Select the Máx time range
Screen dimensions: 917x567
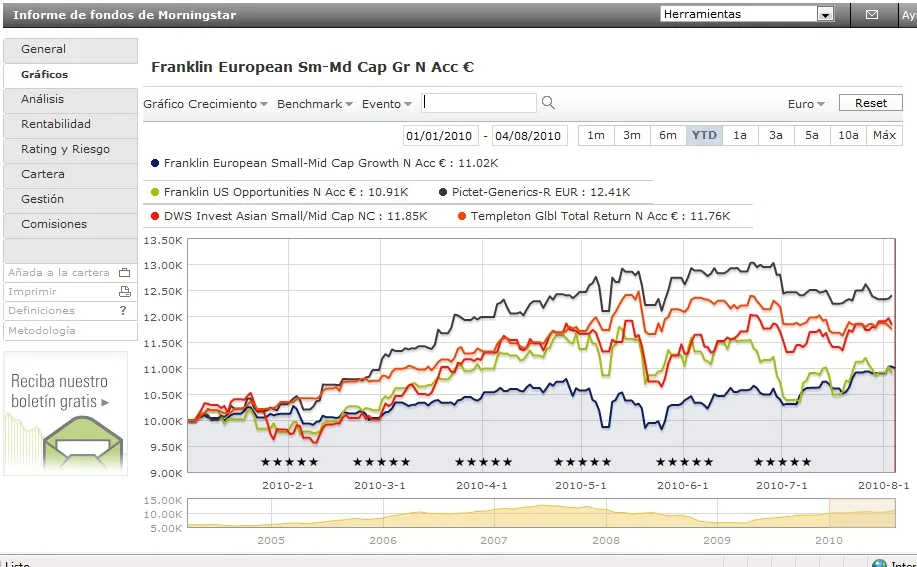tap(884, 135)
